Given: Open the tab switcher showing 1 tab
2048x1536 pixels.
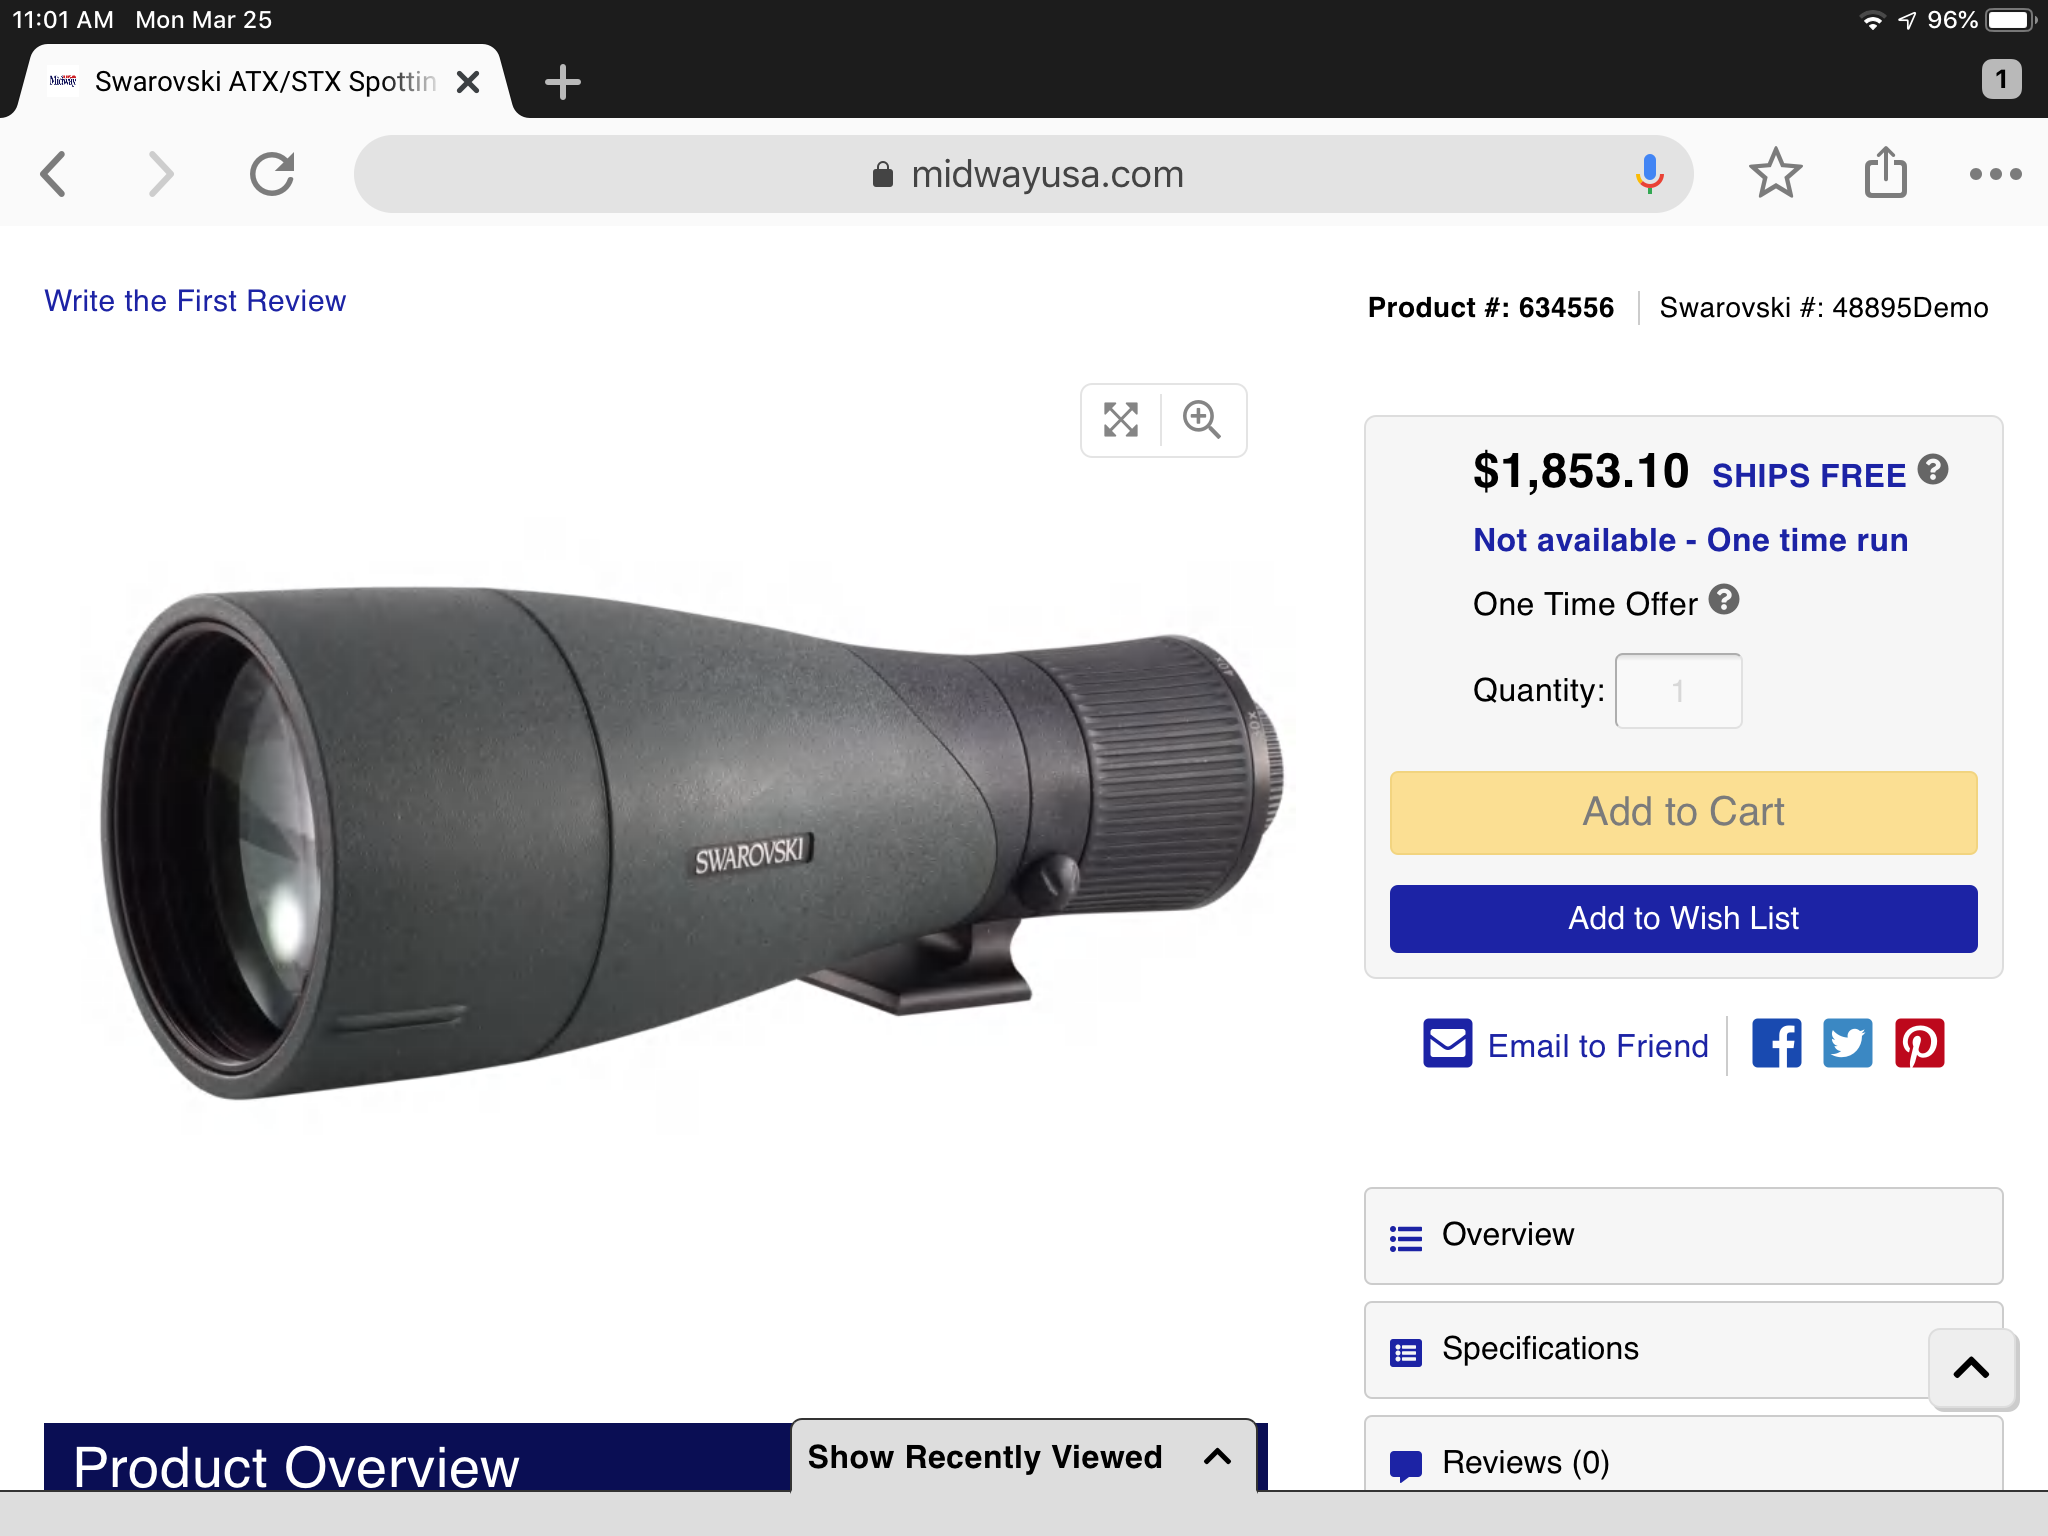Looking at the screenshot, I should click(2001, 79).
